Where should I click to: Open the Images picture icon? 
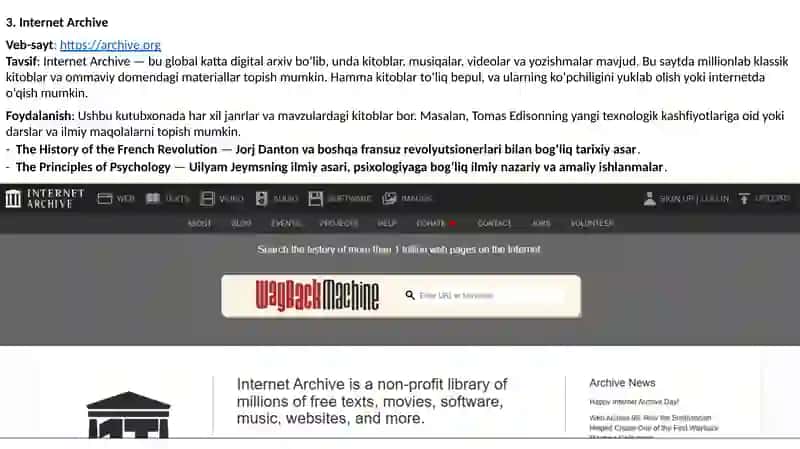[389, 198]
